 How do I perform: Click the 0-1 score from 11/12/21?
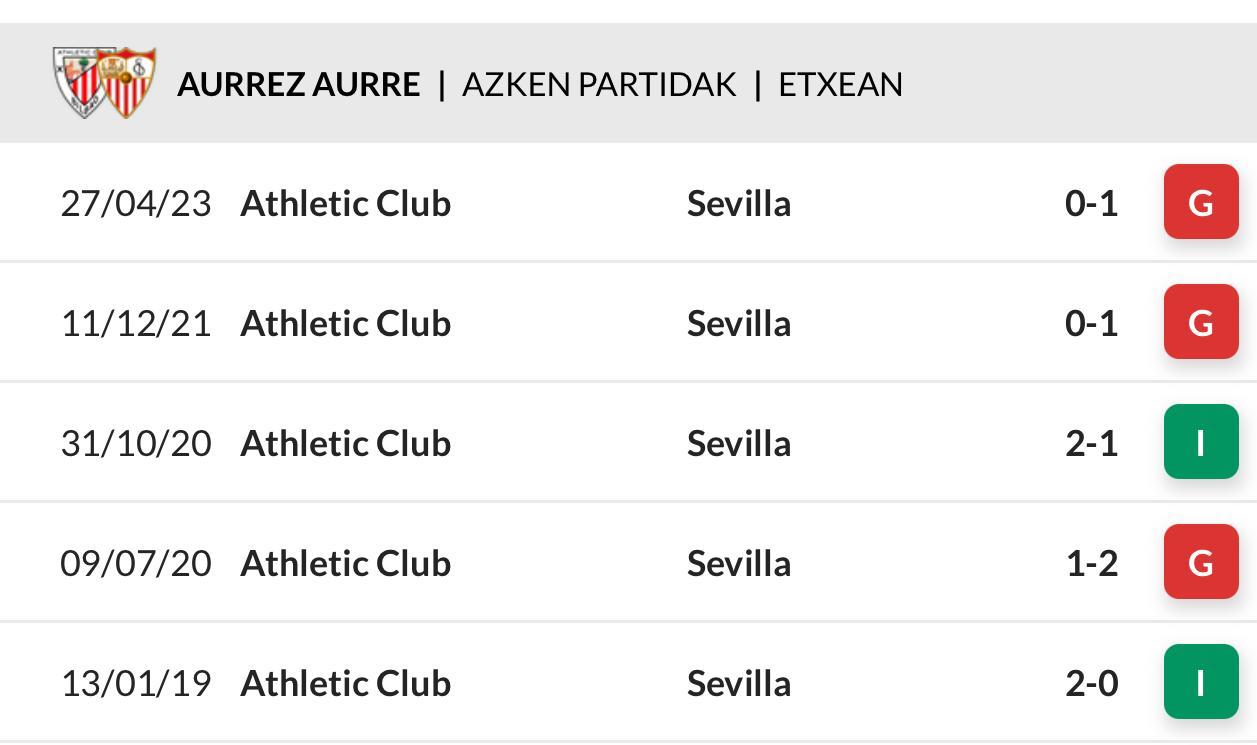coord(1092,323)
